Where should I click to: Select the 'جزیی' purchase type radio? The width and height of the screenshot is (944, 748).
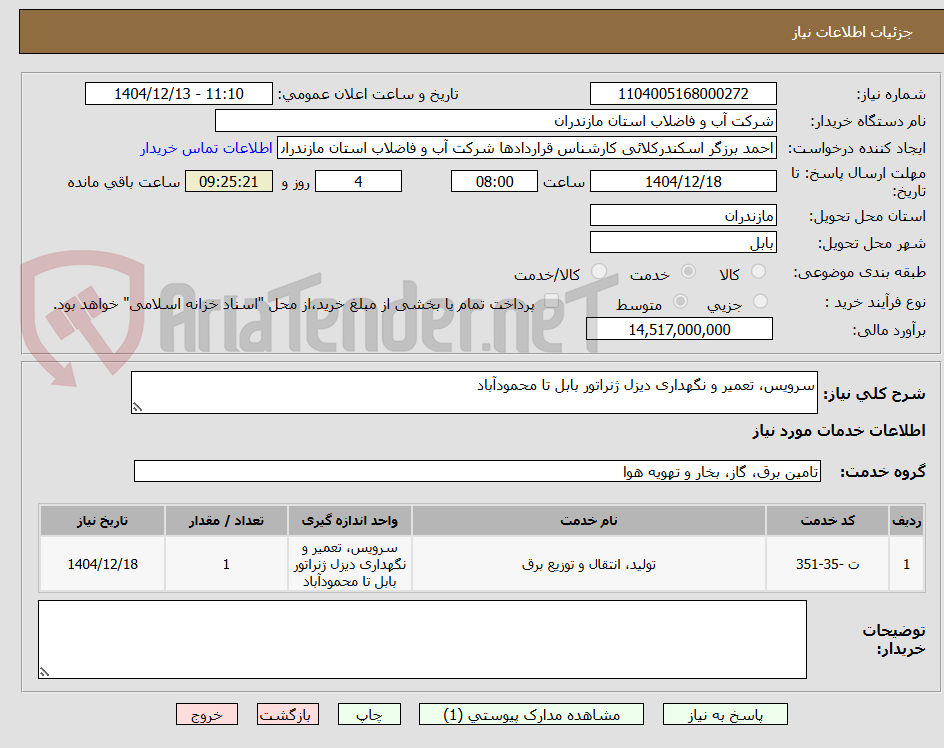[760, 302]
